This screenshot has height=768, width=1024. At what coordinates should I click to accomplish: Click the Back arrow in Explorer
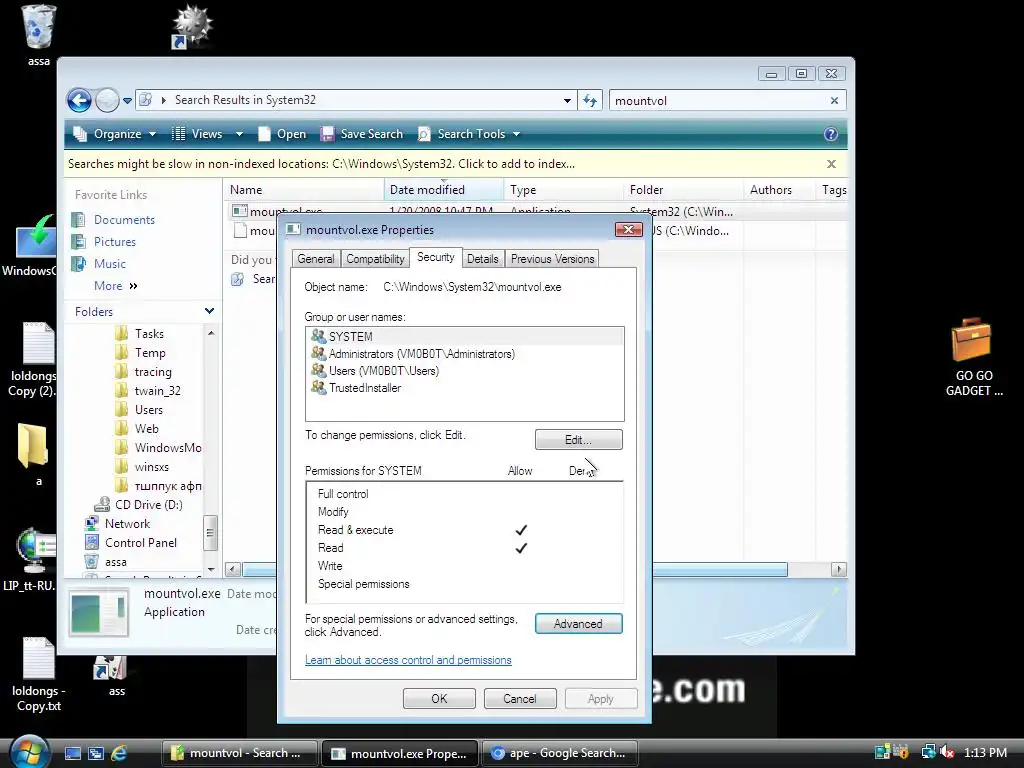[80, 101]
